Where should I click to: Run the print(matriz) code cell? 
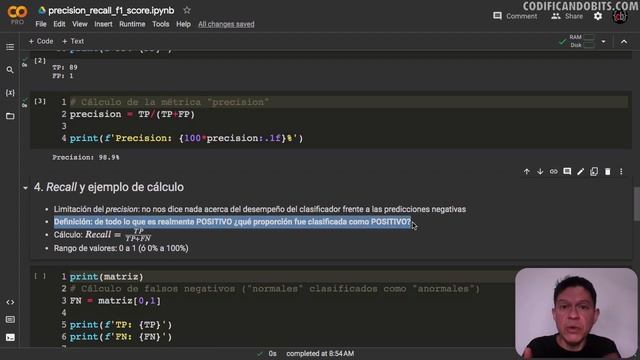coord(40,276)
